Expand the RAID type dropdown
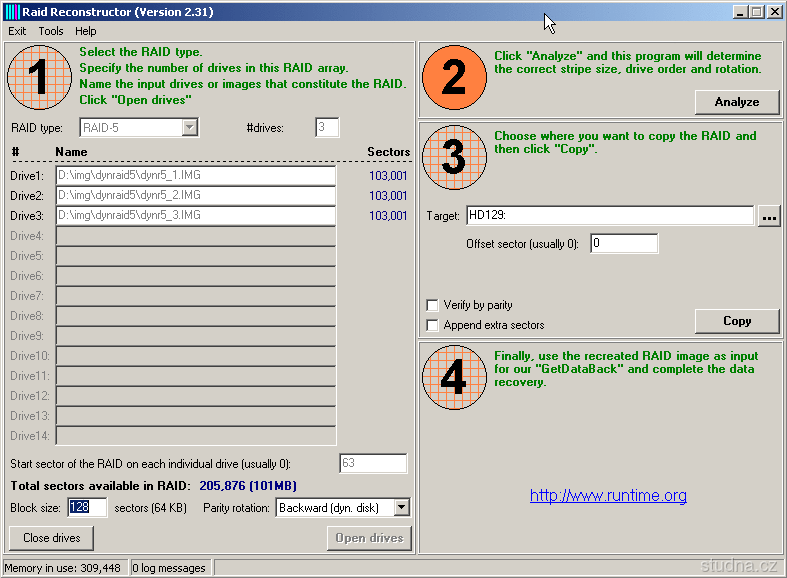Image resolution: width=787 pixels, height=578 pixels. [190, 127]
